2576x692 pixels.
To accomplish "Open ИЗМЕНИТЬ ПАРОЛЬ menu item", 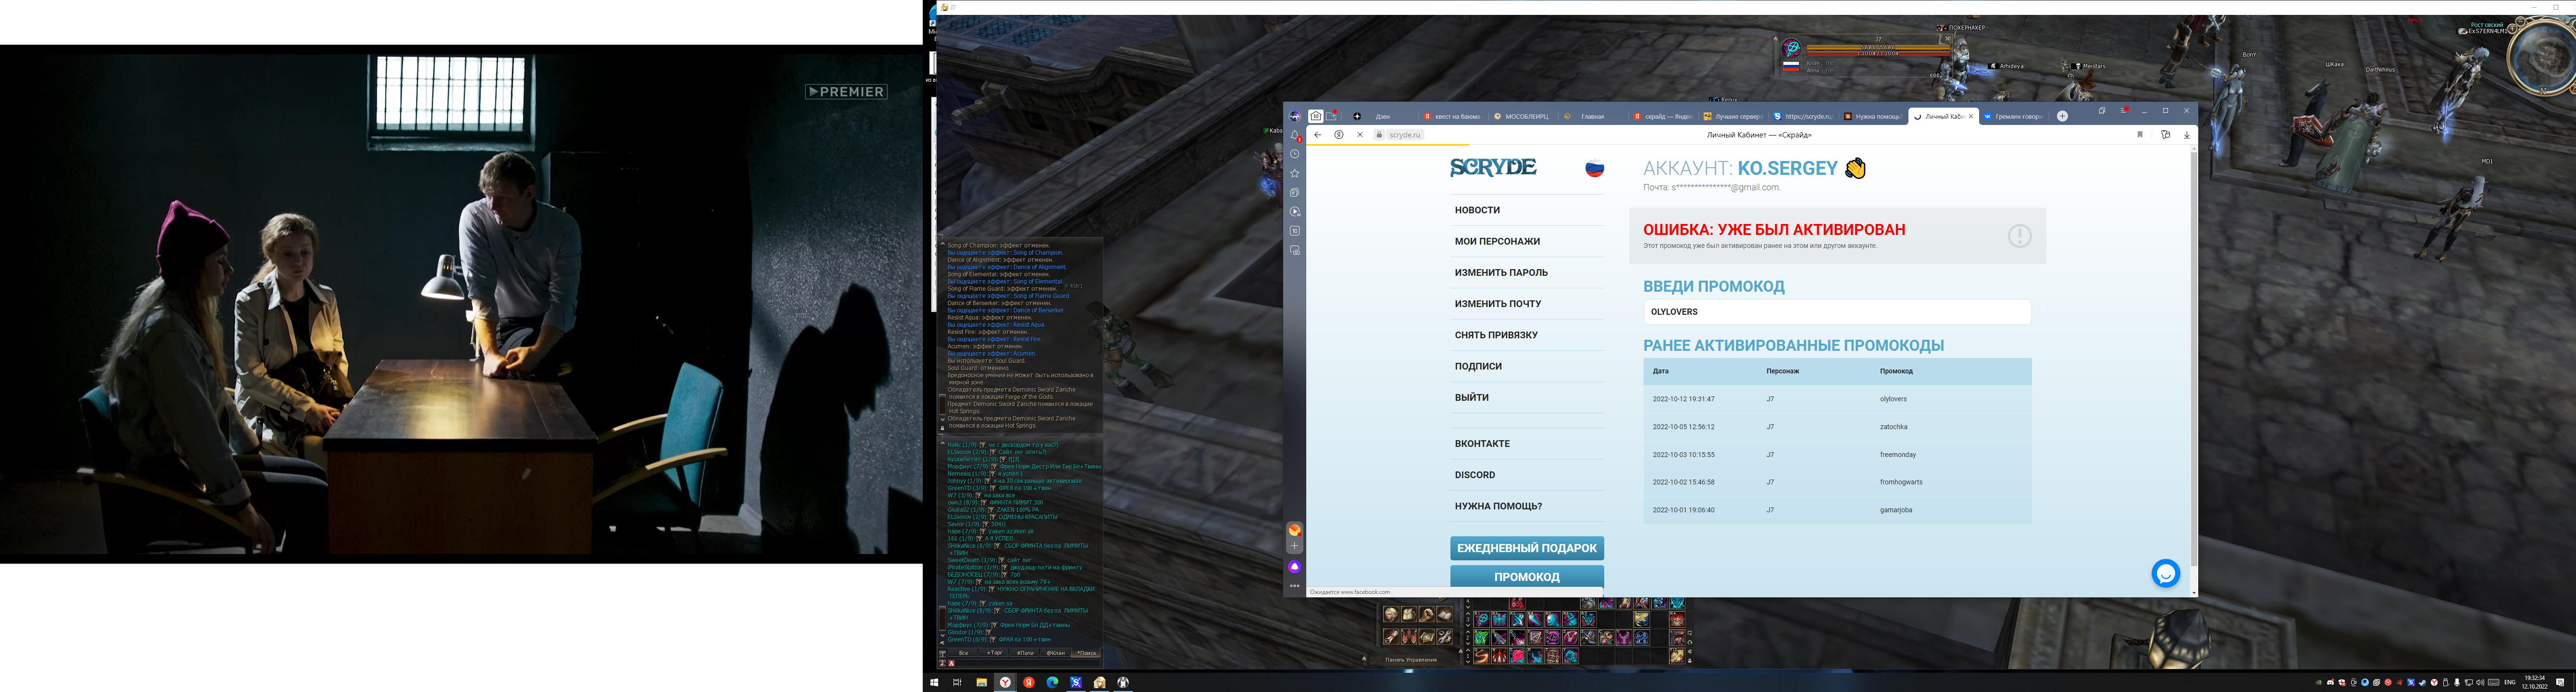I will (x=1501, y=273).
